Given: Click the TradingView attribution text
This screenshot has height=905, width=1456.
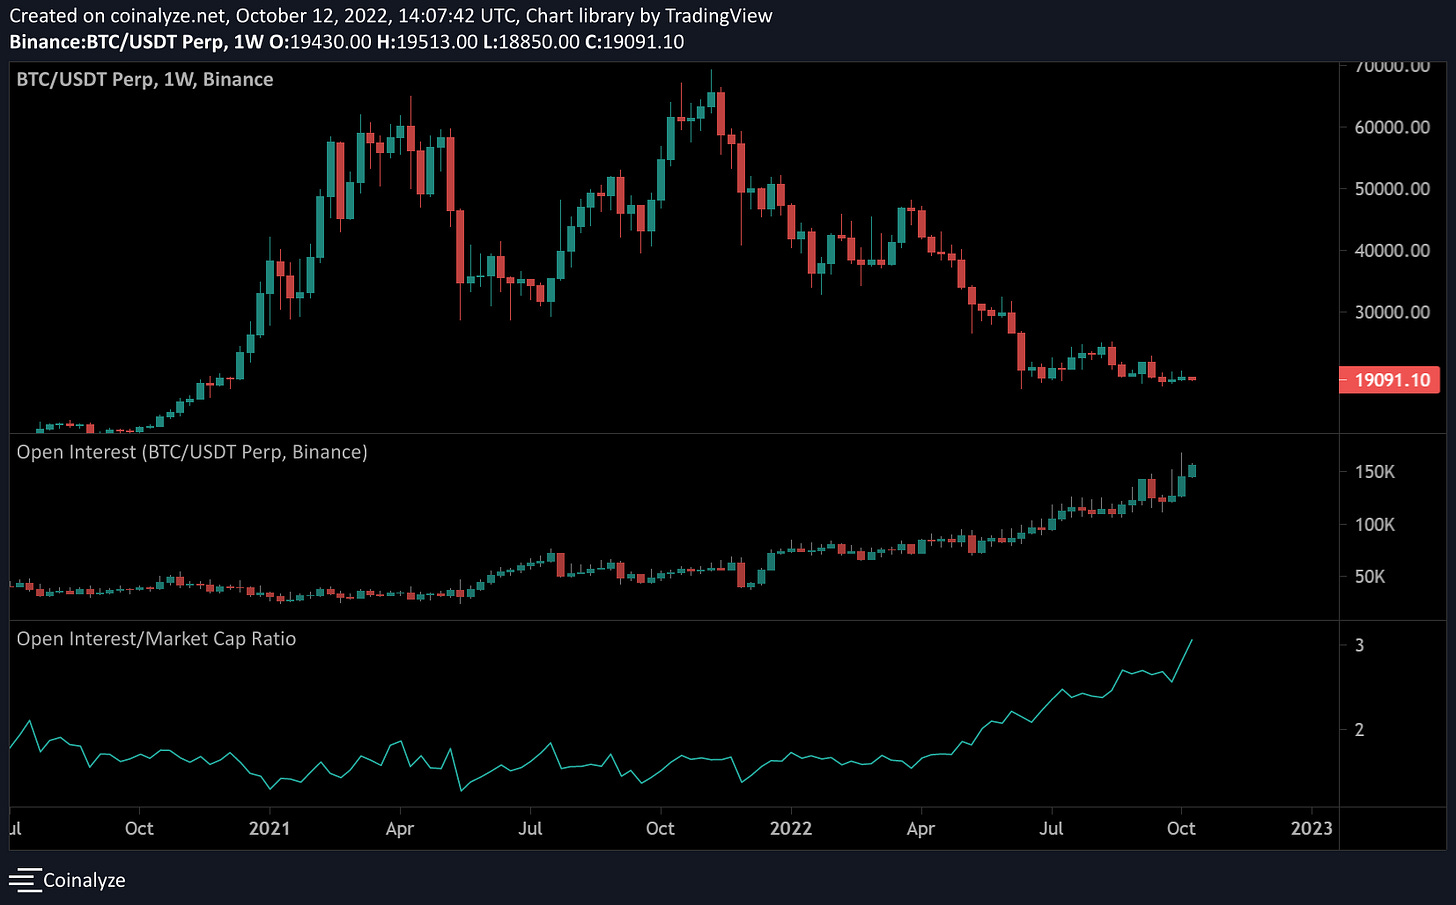Looking at the screenshot, I should tap(718, 15).
